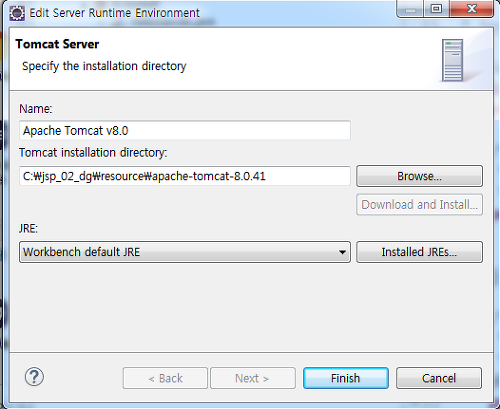The height and width of the screenshot is (409, 500).
Task: Close the Edit Server Runtime Environment dialog
Action: pyautogui.click(x=471, y=9)
